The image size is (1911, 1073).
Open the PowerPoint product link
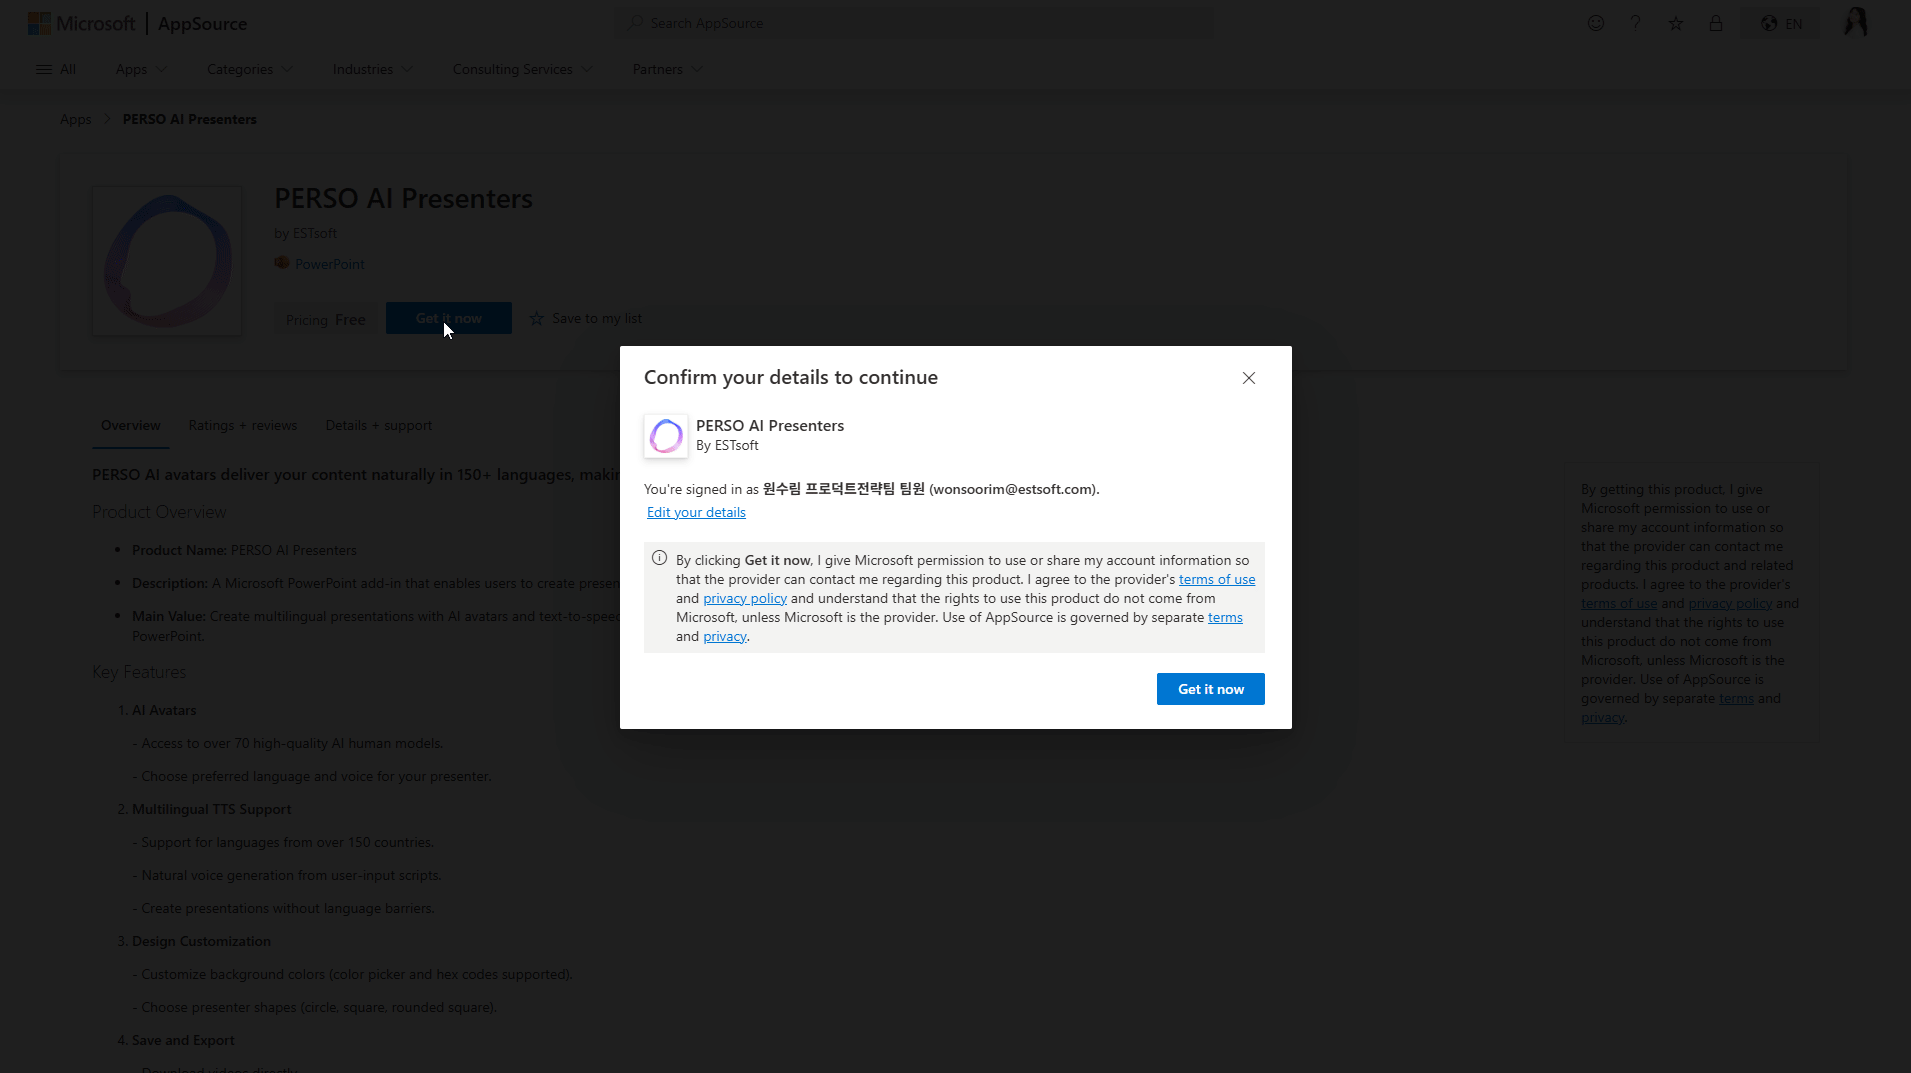point(330,264)
